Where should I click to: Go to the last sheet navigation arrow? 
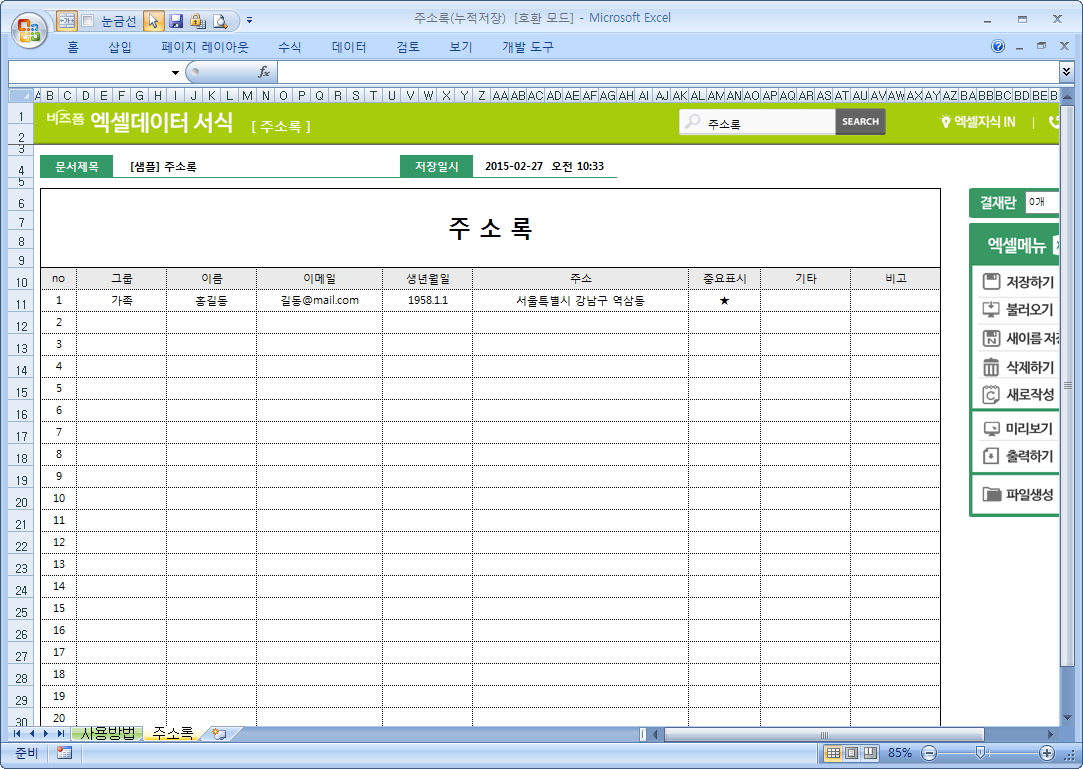(x=61, y=734)
